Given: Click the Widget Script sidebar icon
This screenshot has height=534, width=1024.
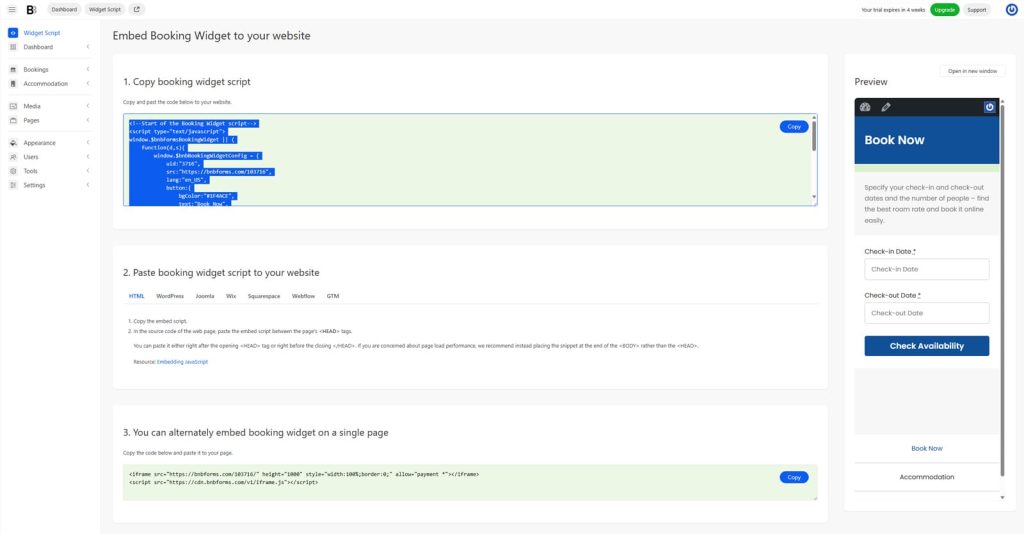Looking at the screenshot, I should click(13, 33).
